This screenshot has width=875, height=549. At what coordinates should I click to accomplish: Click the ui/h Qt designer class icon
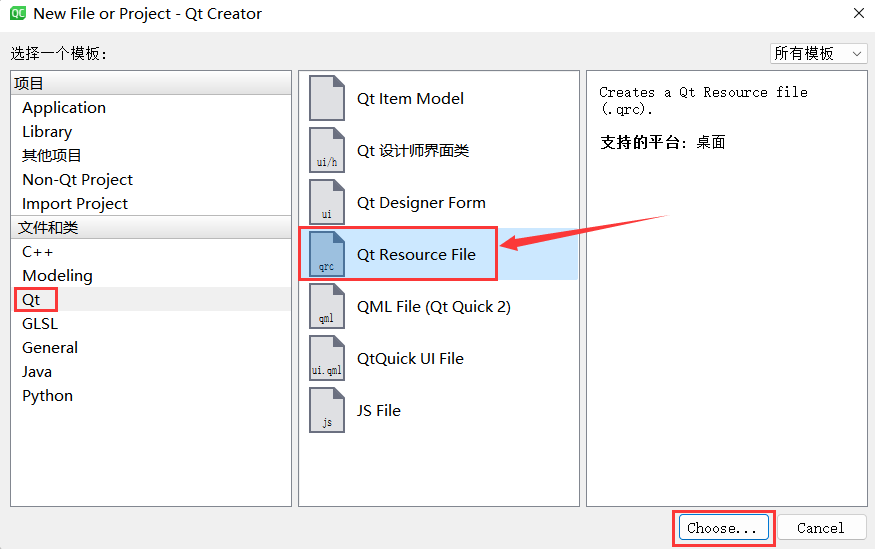327,150
